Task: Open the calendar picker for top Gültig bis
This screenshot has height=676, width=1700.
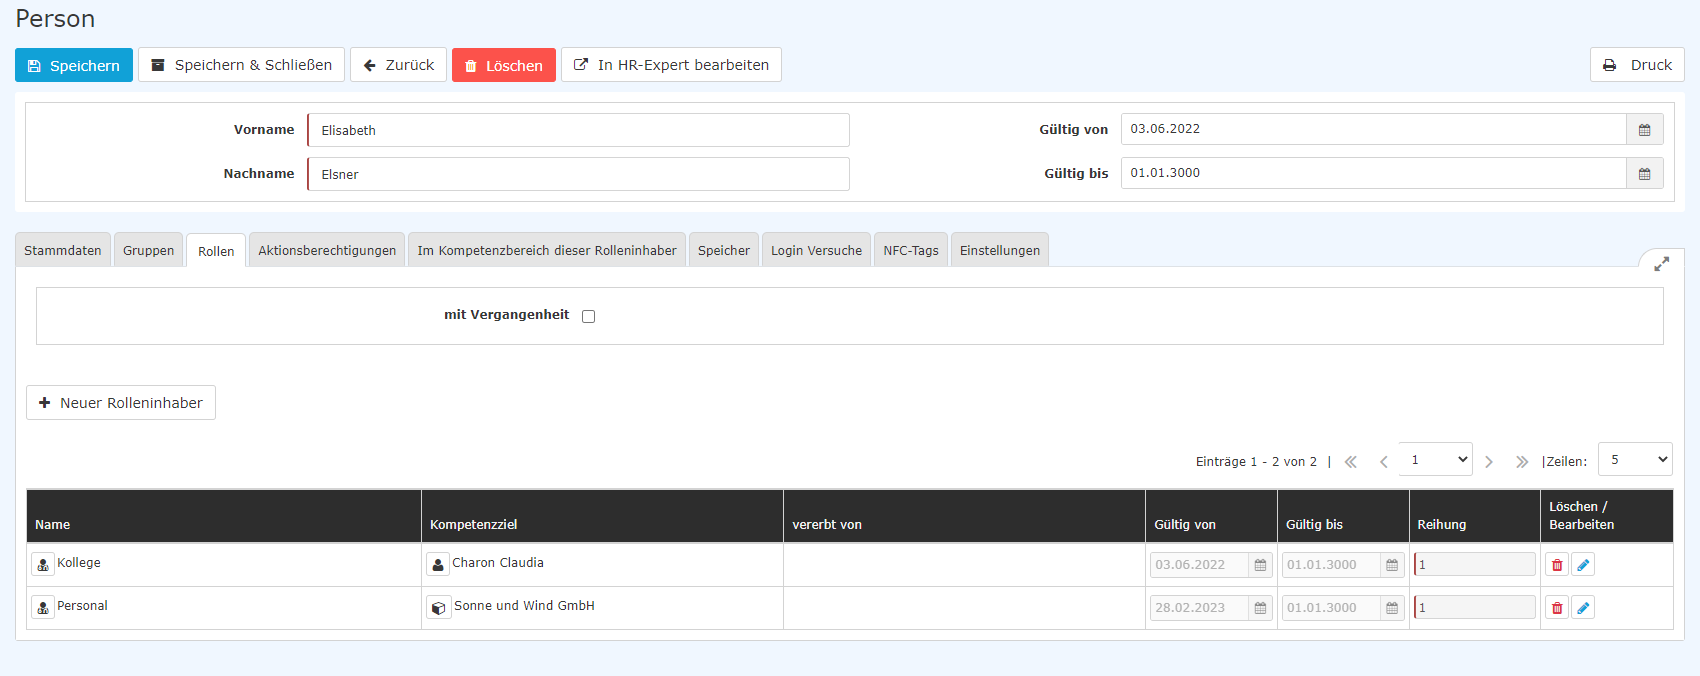Action: point(1644,173)
